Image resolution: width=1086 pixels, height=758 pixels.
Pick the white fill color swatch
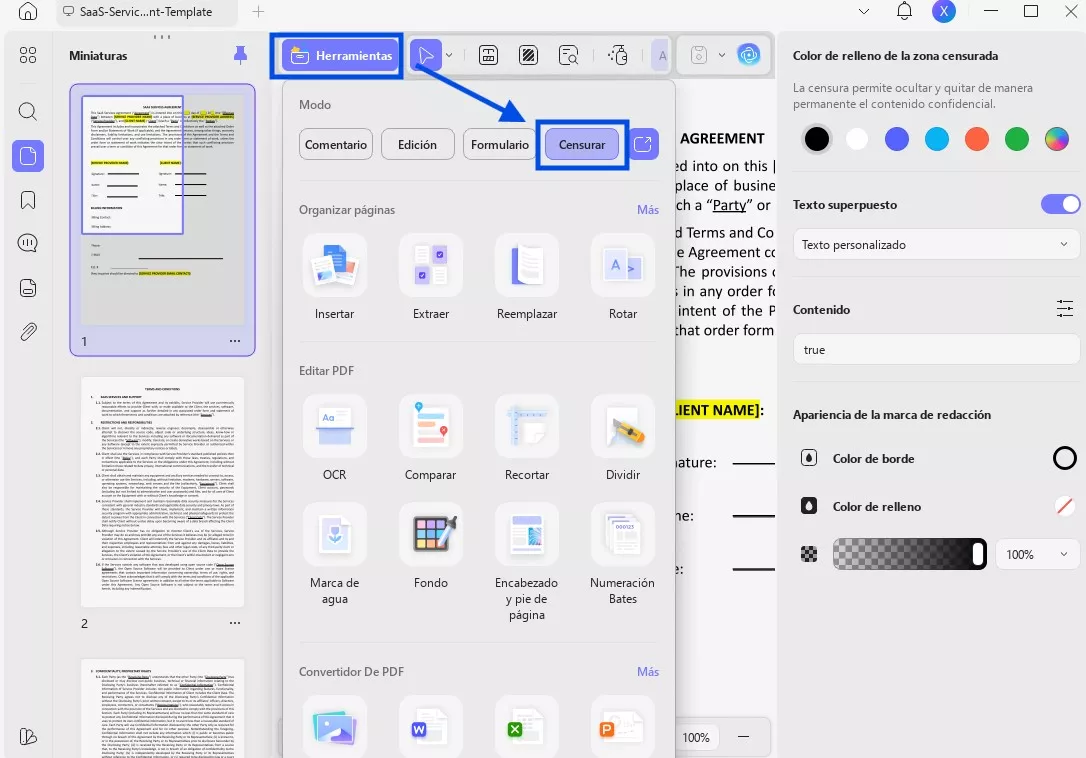coord(857,139)
